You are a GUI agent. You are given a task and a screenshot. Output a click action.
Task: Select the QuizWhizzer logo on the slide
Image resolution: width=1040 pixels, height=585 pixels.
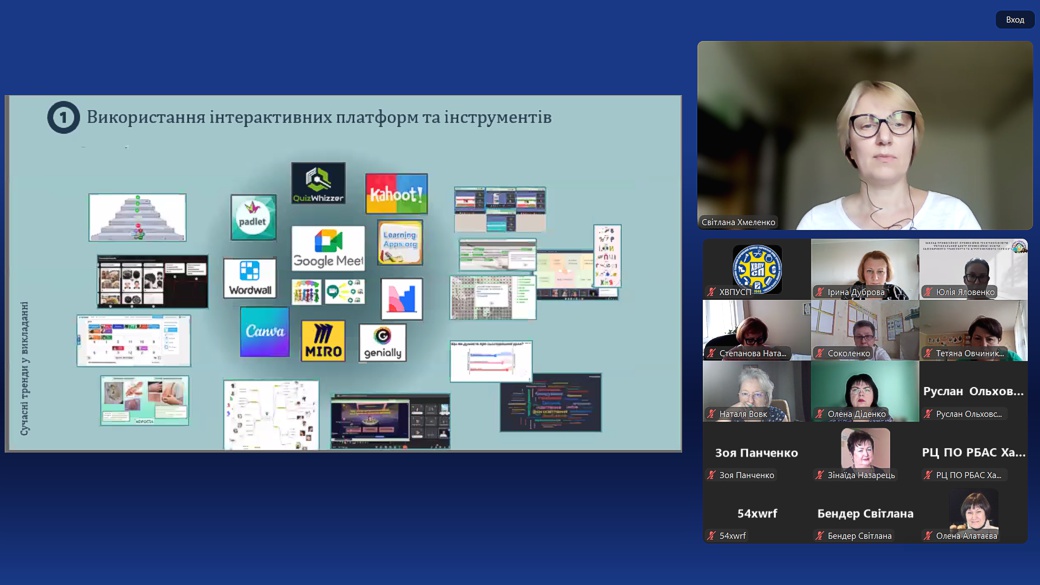pyautogui.click(x=318, y=183)
